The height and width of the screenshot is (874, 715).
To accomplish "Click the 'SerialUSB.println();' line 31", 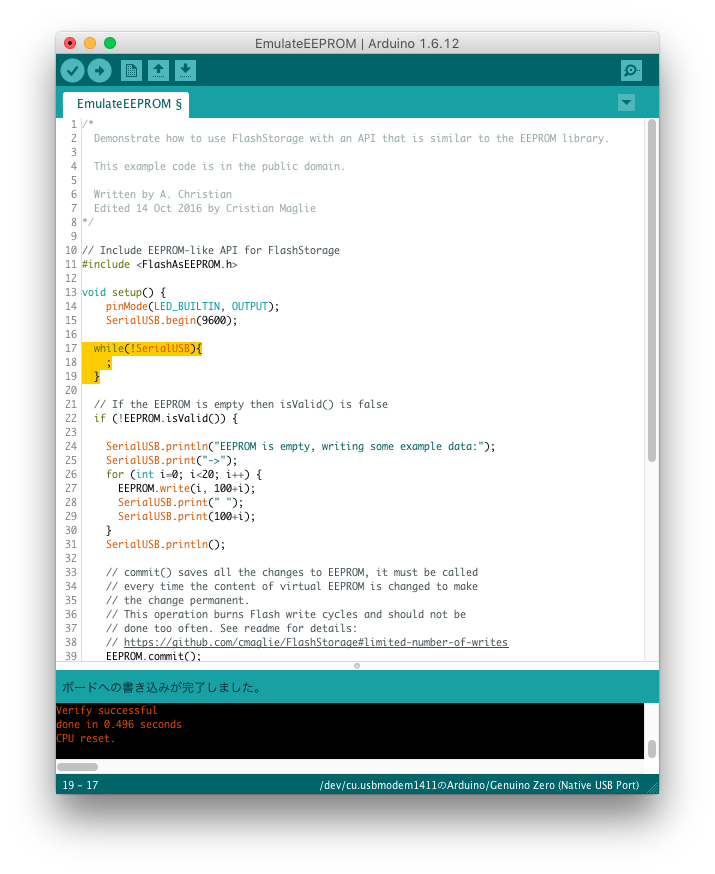I will (x=166, y=545).
